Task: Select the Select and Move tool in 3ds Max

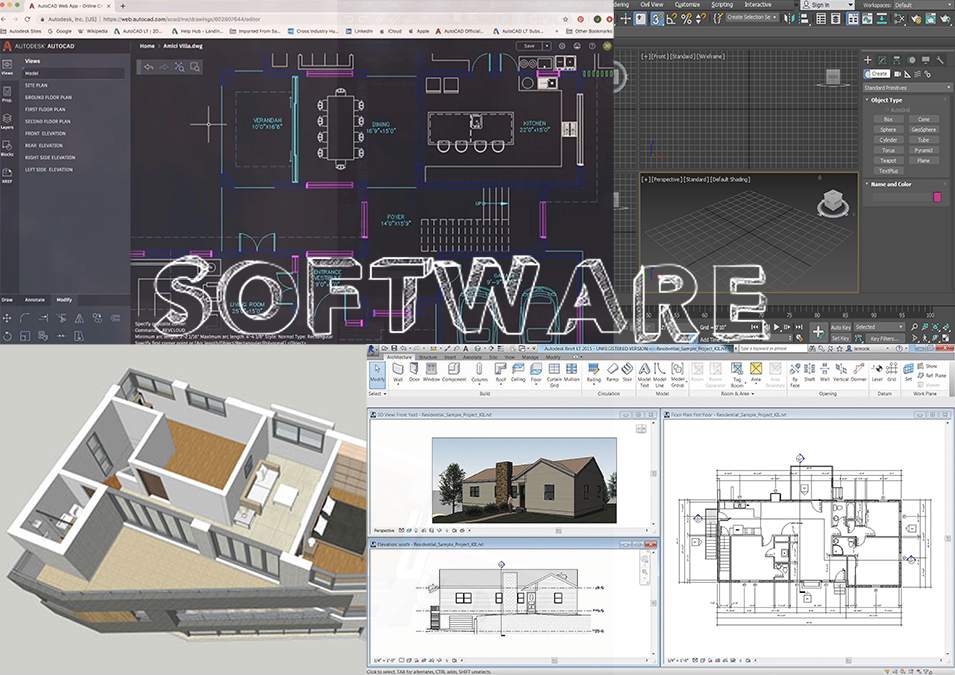Action: pos(625,16)
